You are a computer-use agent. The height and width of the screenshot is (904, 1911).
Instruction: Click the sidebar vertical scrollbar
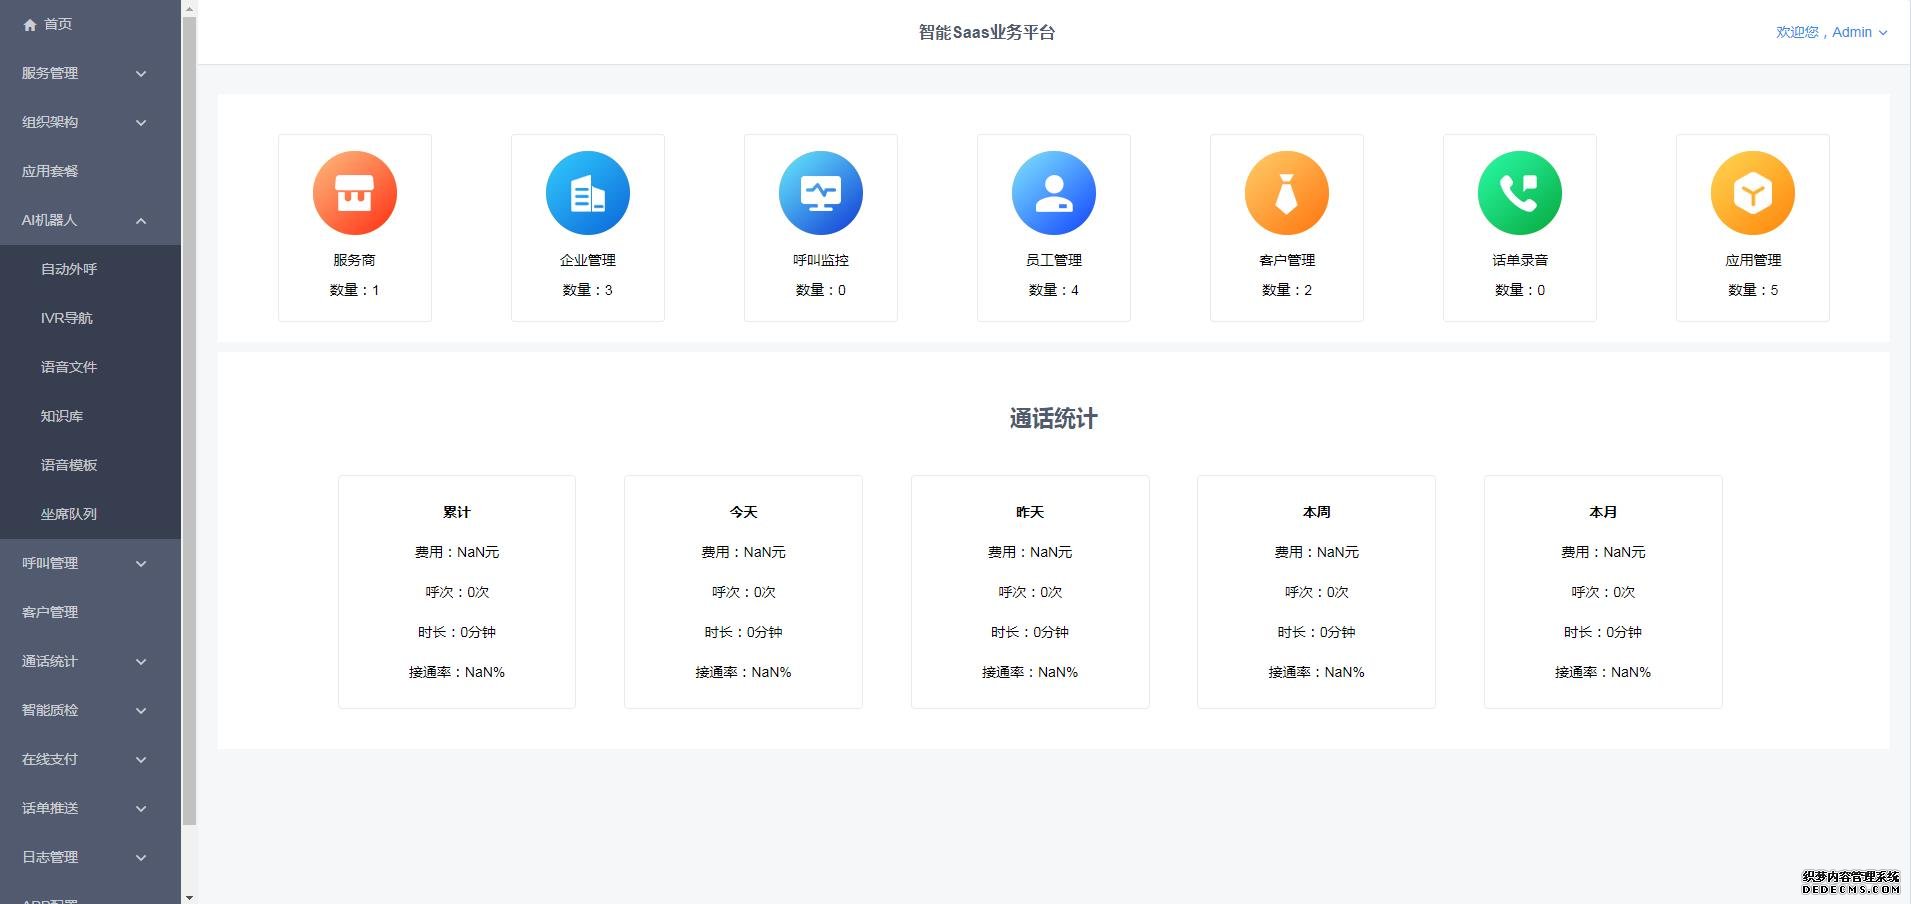click(189, 420)
